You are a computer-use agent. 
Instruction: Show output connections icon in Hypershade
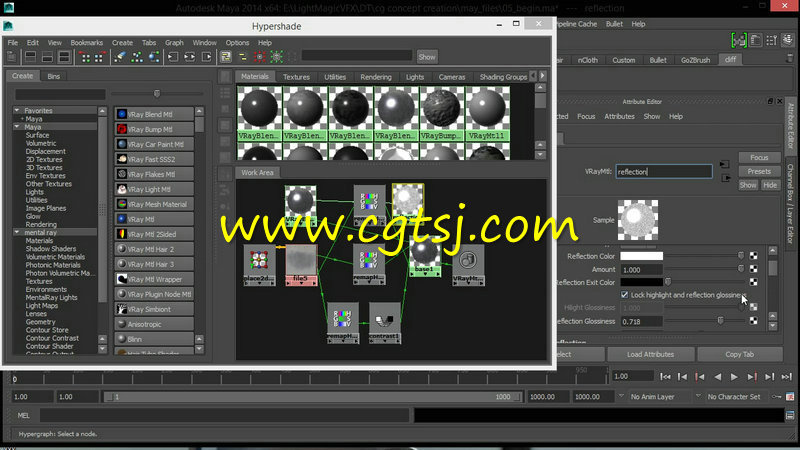pos(207,57)
